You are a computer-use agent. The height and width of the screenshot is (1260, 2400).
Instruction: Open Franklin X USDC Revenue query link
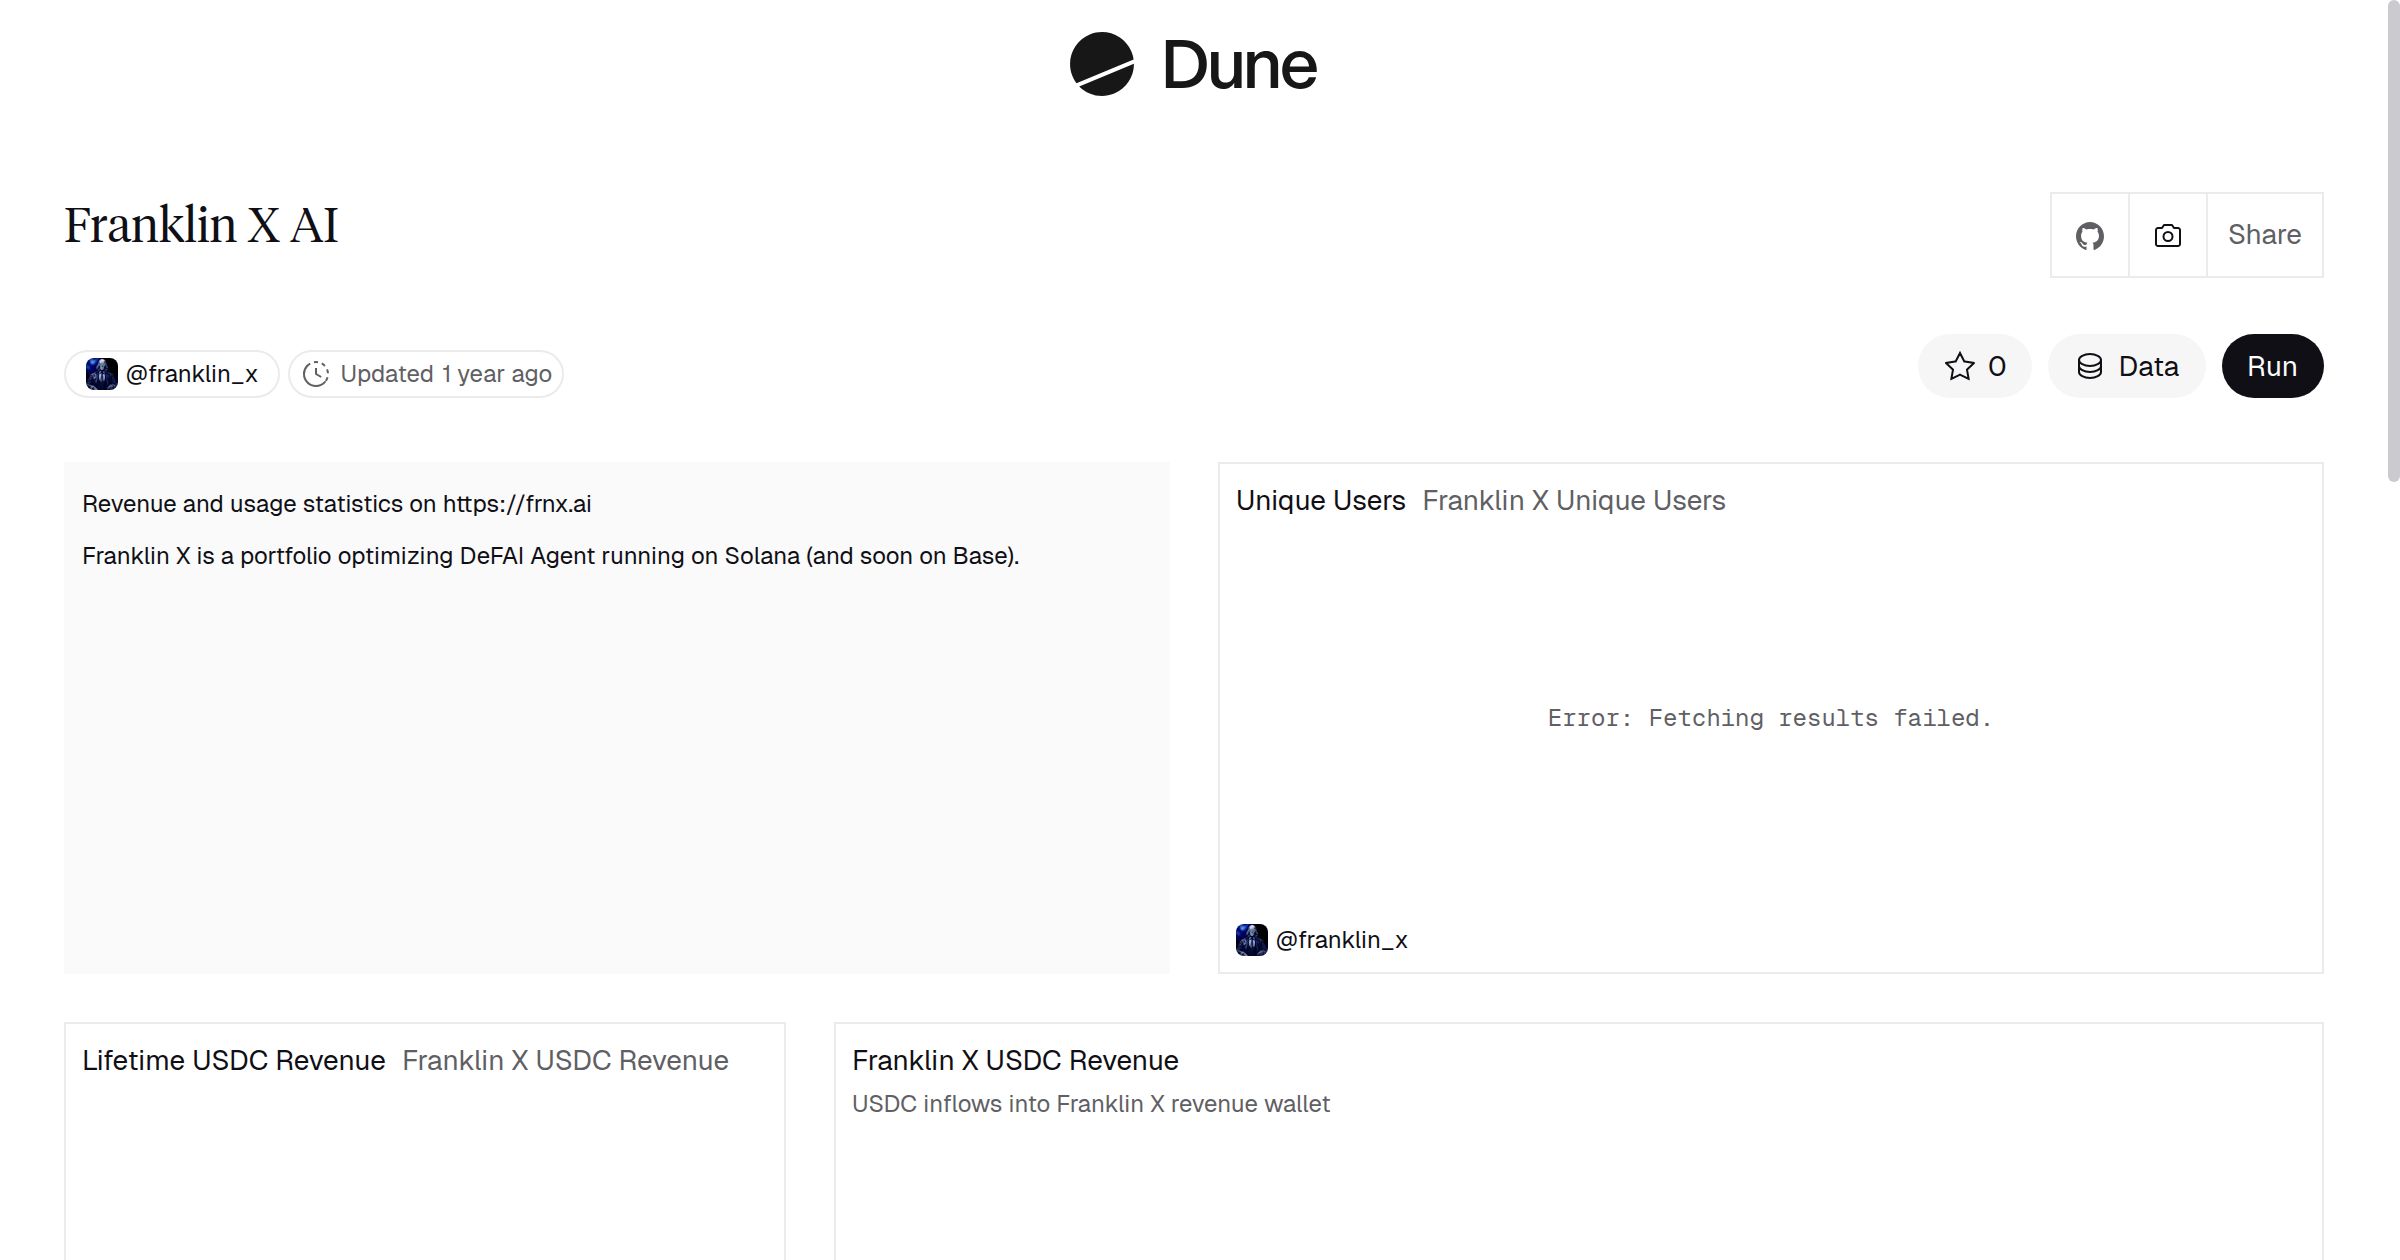[x=565, y=1061]
